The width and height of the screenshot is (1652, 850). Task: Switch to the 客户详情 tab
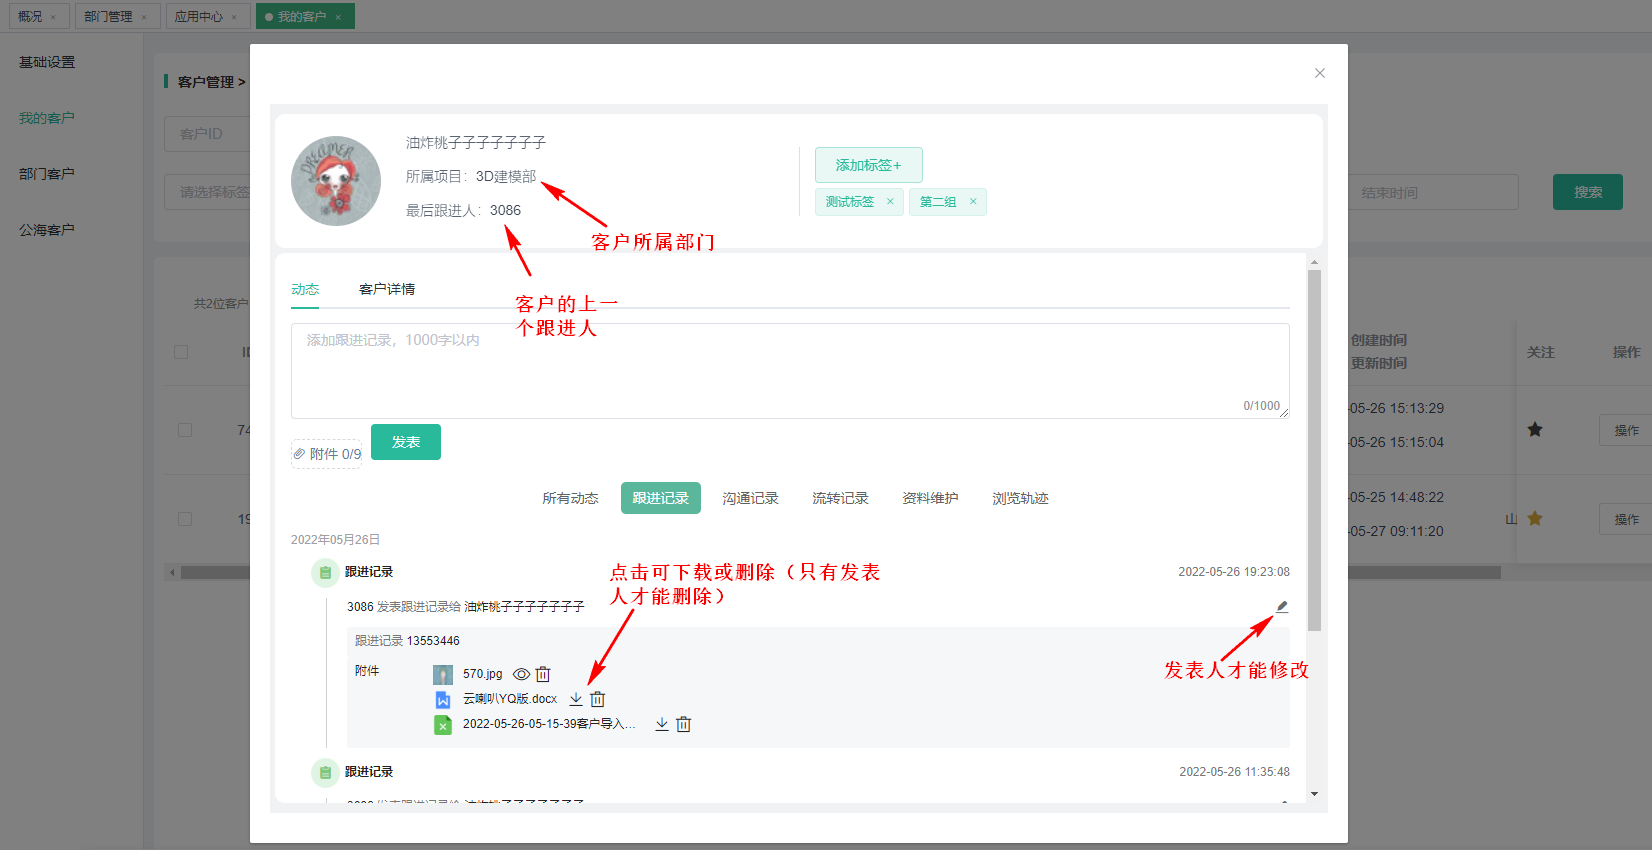click(387, 289)
